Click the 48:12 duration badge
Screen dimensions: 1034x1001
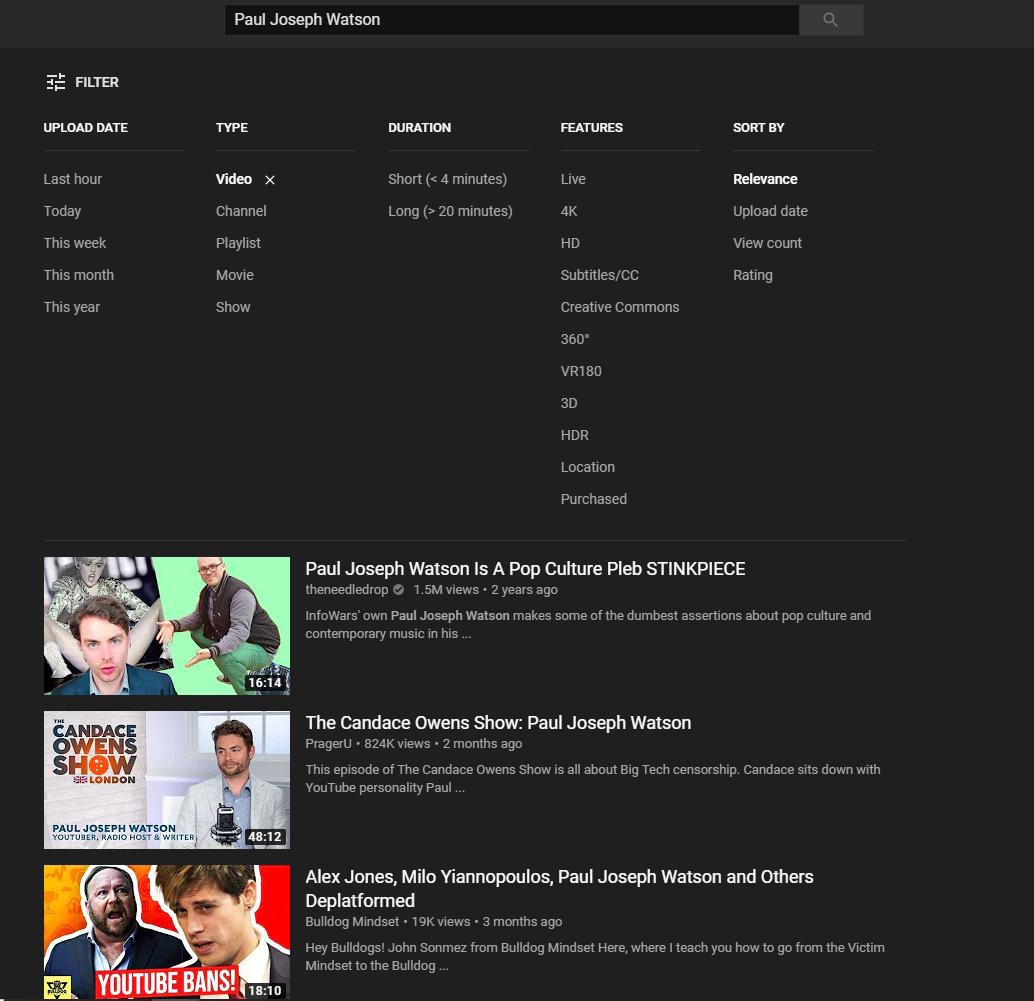click(x=264, y=837)
